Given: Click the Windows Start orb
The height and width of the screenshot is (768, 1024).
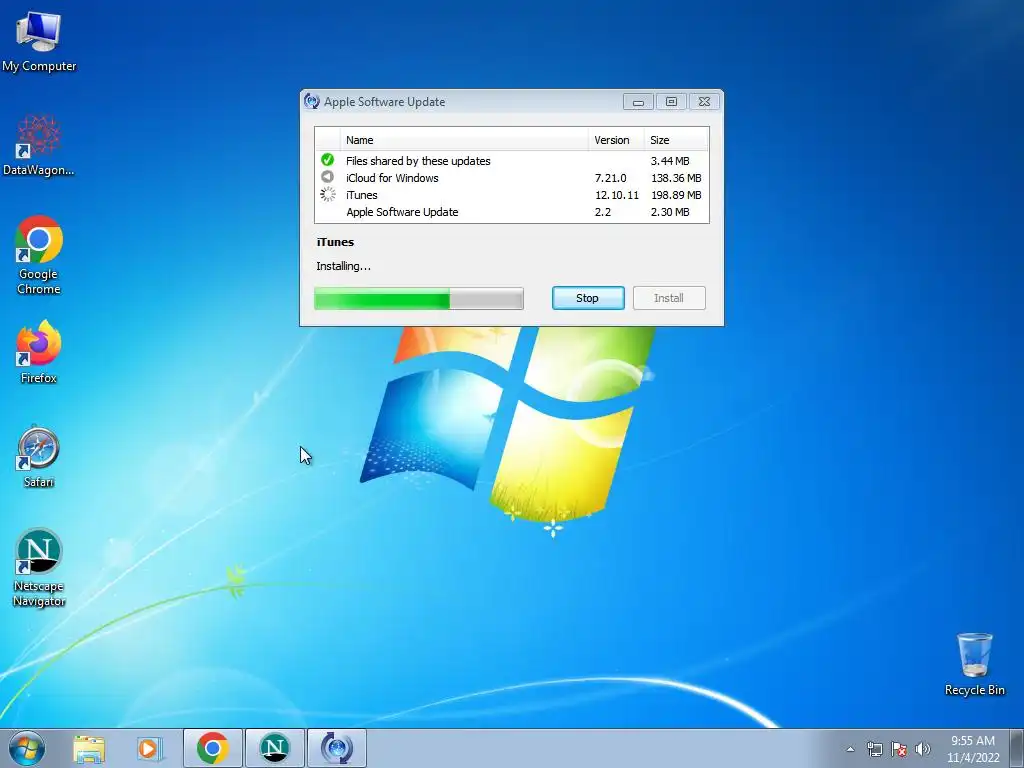Looking at the screenshot, I should tap(27, 748).
